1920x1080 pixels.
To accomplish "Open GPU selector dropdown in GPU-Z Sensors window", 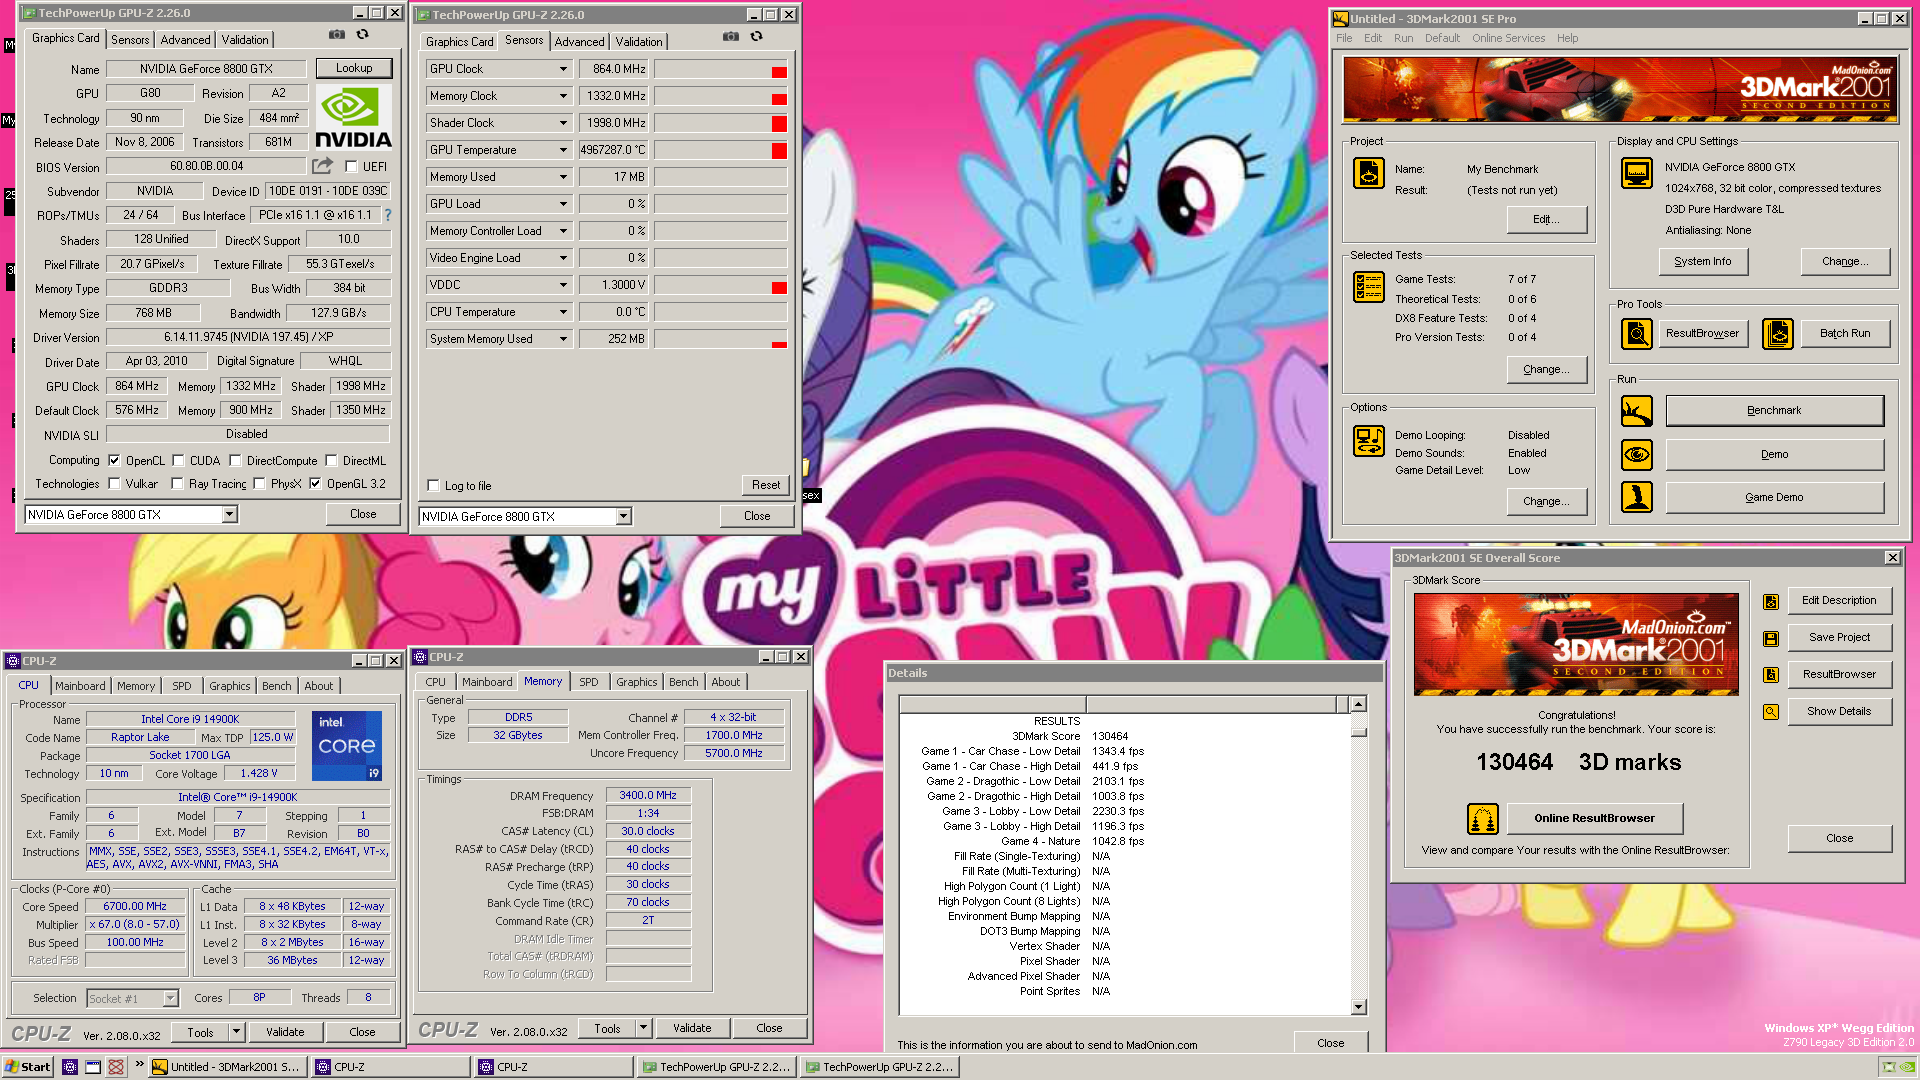I will coord(623,516).
